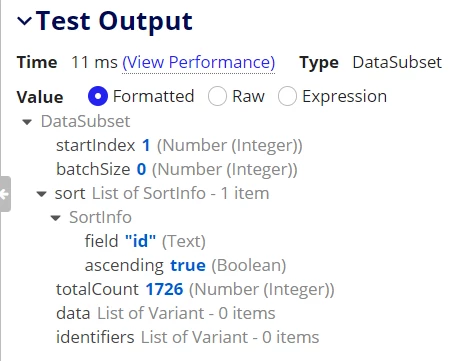Collapse the sort list expander
The image size is (471, 361).
tap(41, 194)
